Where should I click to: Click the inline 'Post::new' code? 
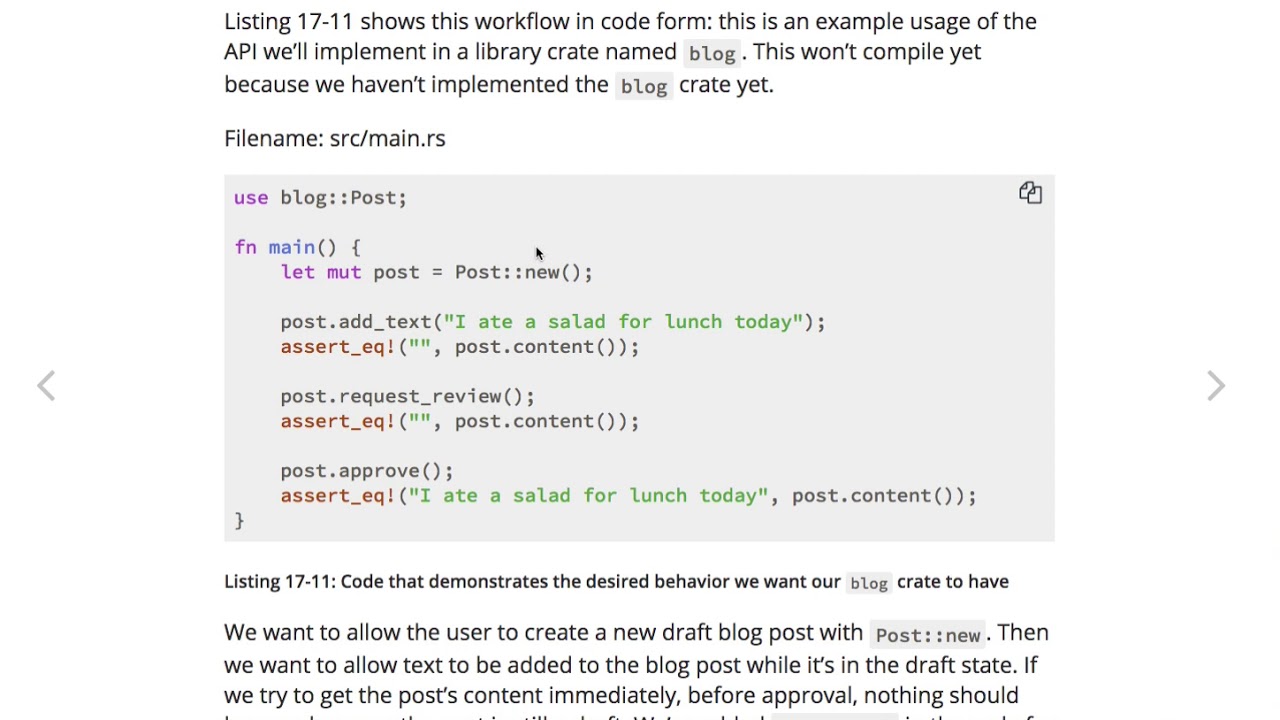click(928, 635)
